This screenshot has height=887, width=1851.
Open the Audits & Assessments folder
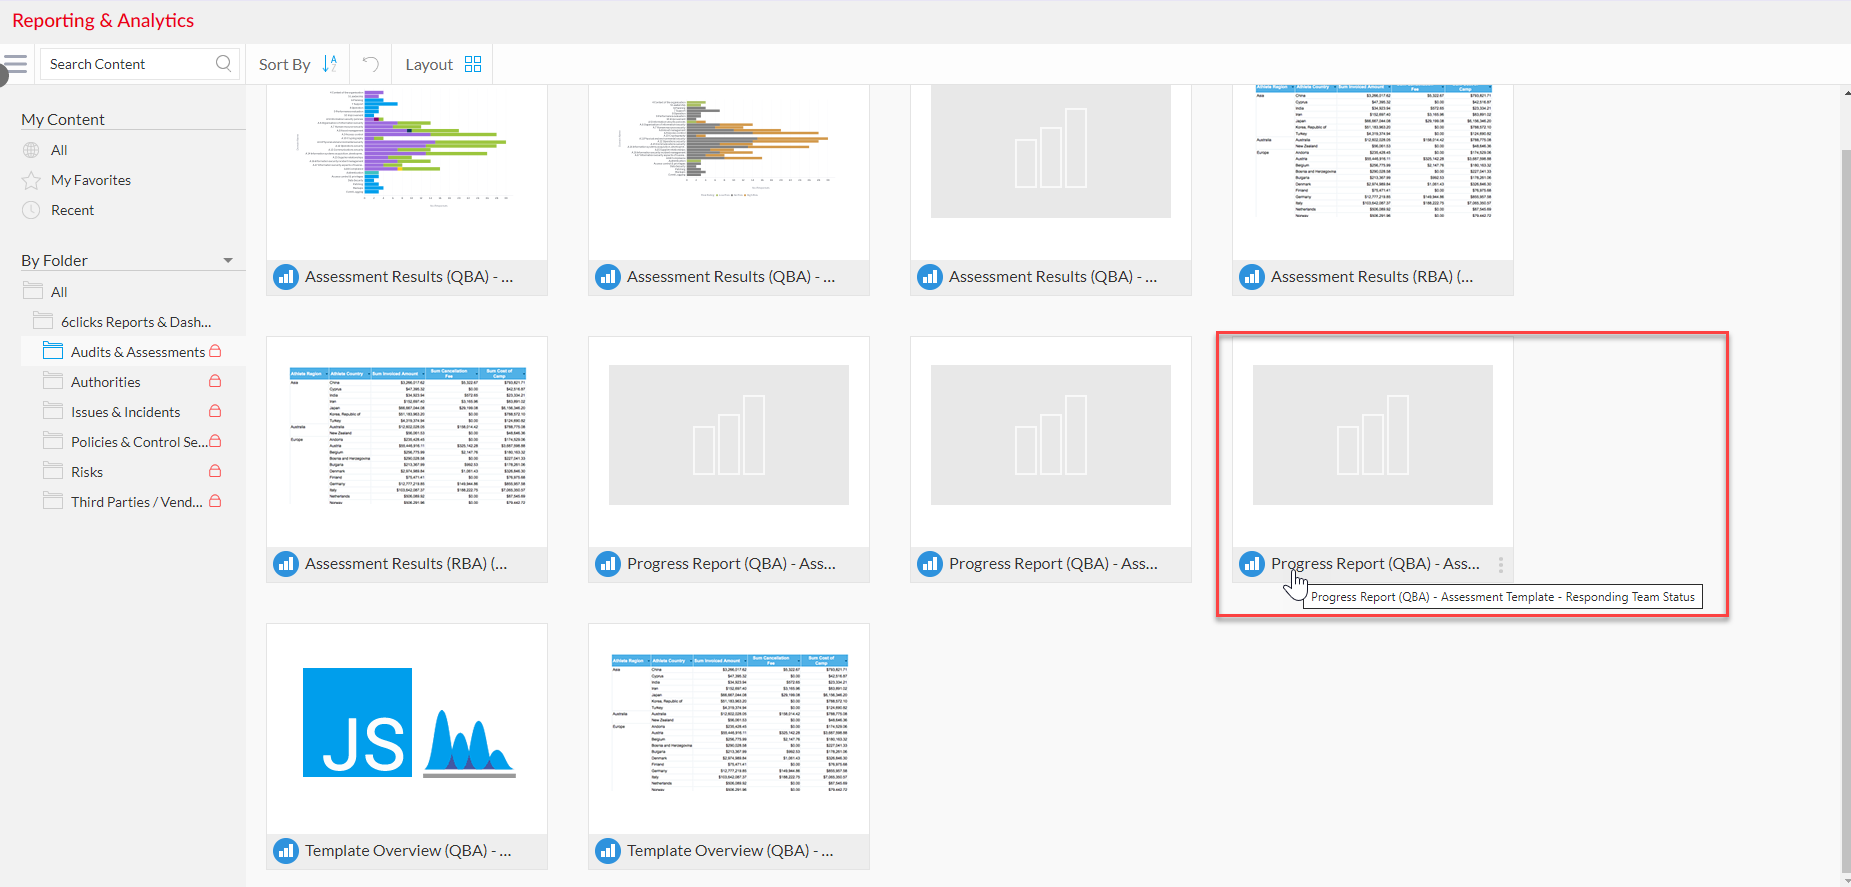coord(137,352)
